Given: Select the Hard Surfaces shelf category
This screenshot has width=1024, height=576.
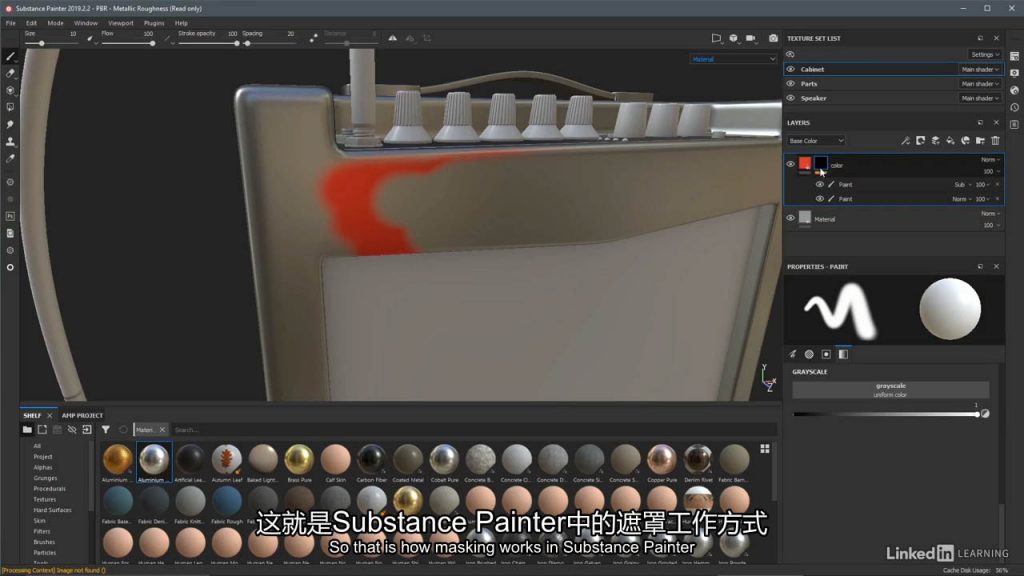Looking at the screenshot, I should 52,510.
